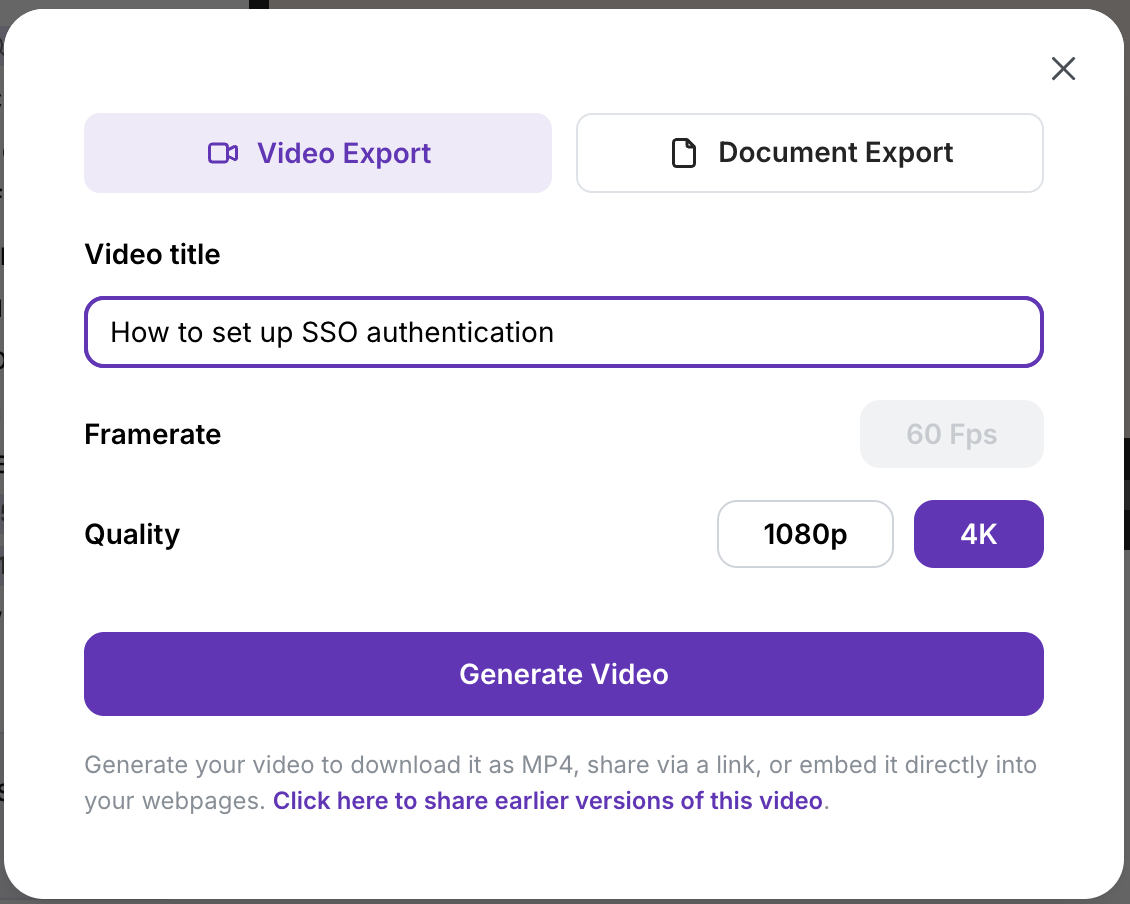Select 4K video quality
Screen dimensions: 1130x904
[979, 534]
